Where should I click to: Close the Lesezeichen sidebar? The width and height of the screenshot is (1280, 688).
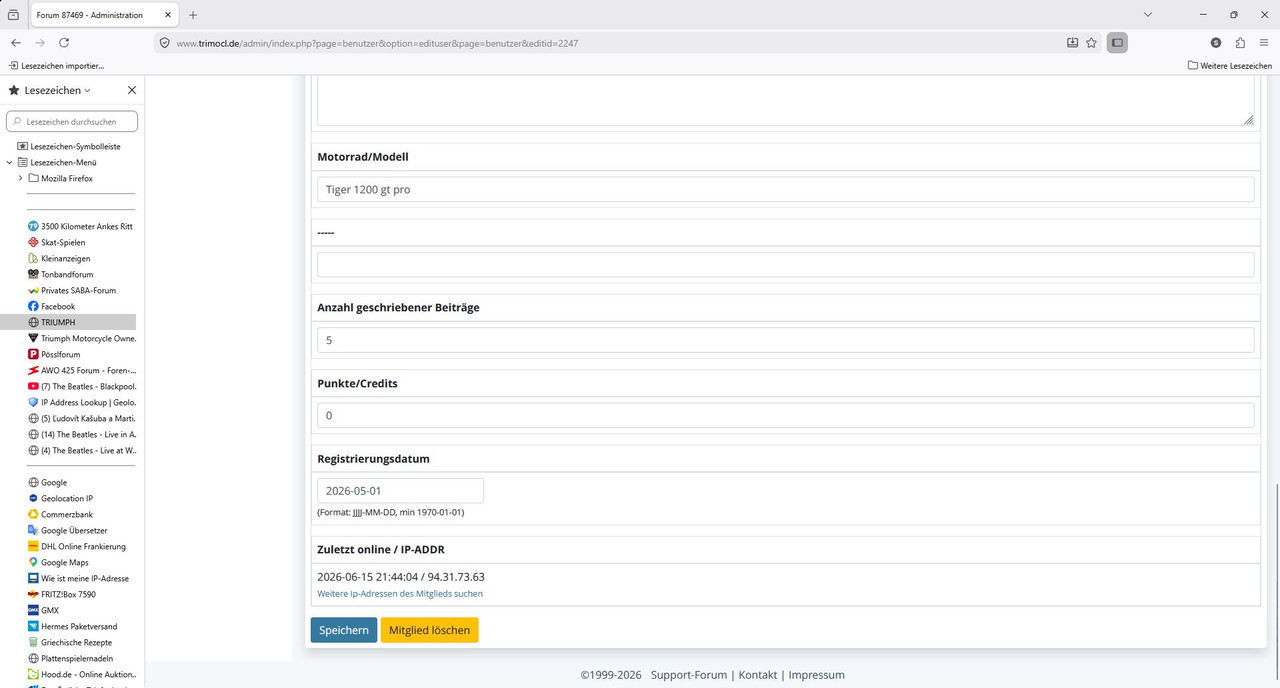pos(132,90)
